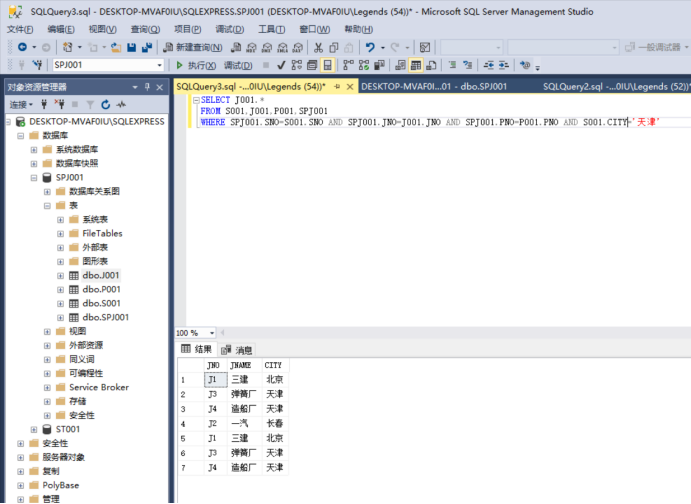Open the undo history dropdown arrow

[x=383, y=47]
